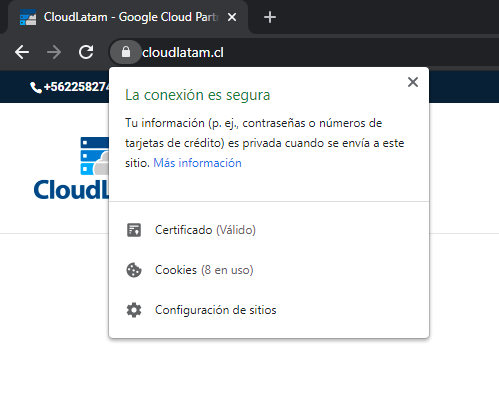Click La conexión es segura heading
Image resolution: width=499 pixels, height=395 pixels.
pyautogui.click(x=197, y=95)
